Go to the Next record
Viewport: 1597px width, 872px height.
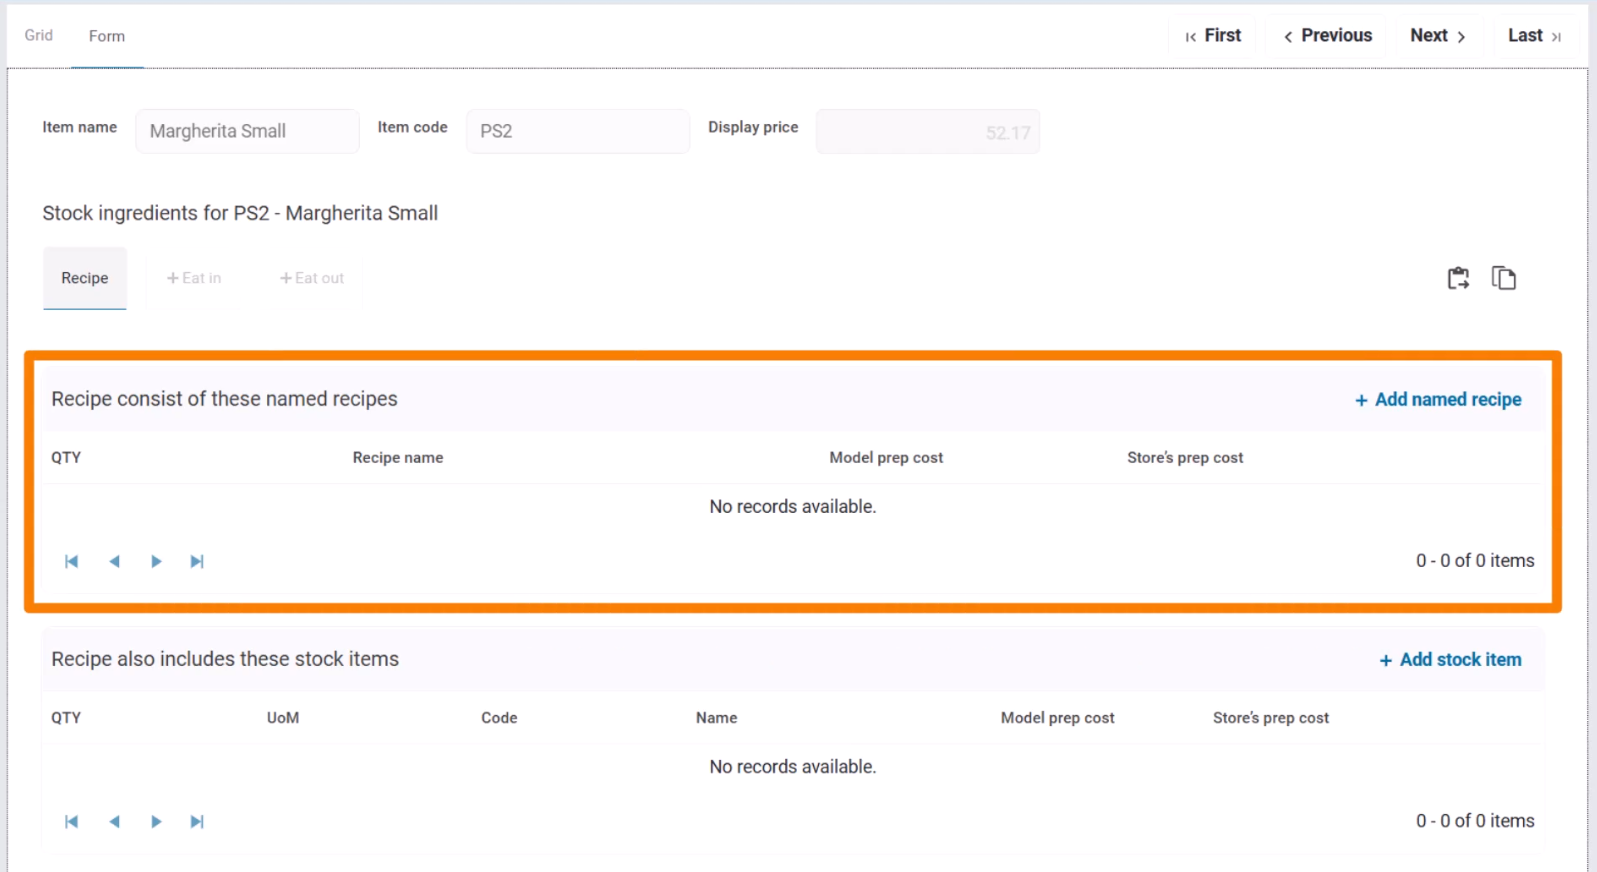[1438, 36]
